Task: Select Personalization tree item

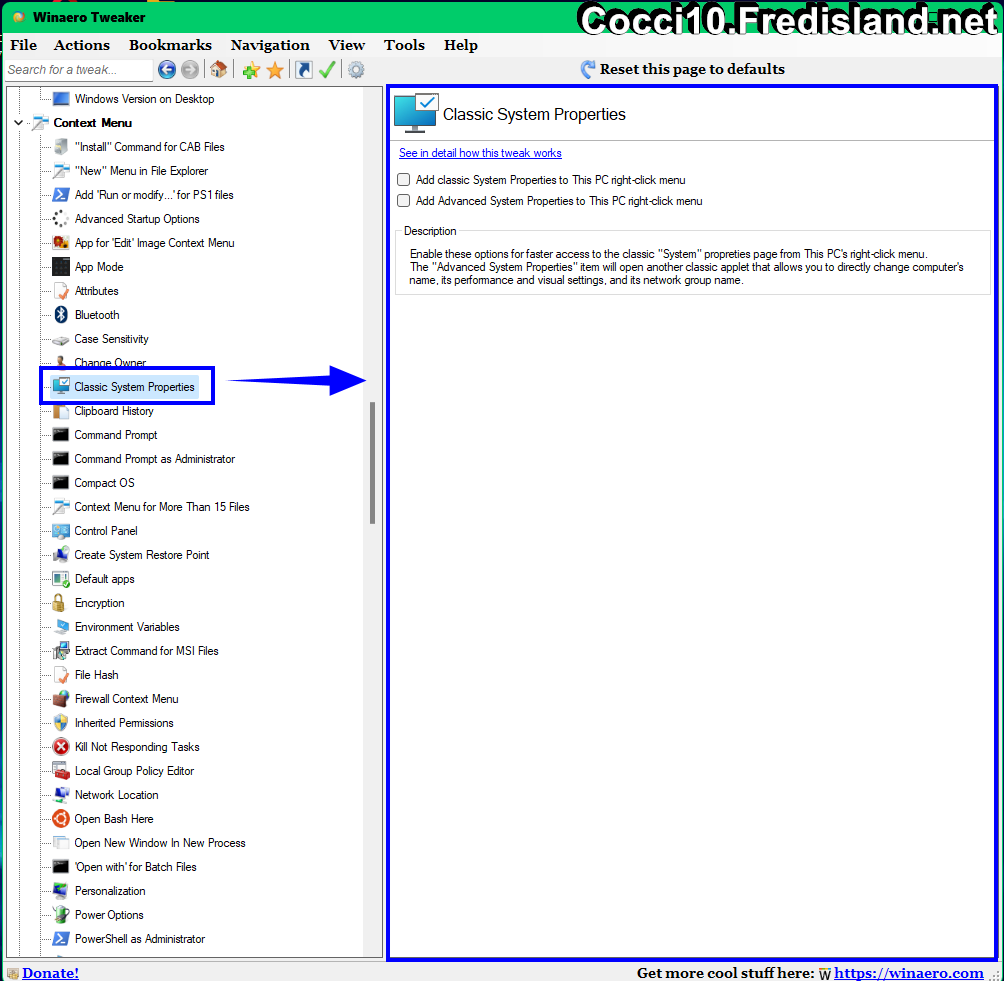Action: pyautogui.click(x=110, y=891)
